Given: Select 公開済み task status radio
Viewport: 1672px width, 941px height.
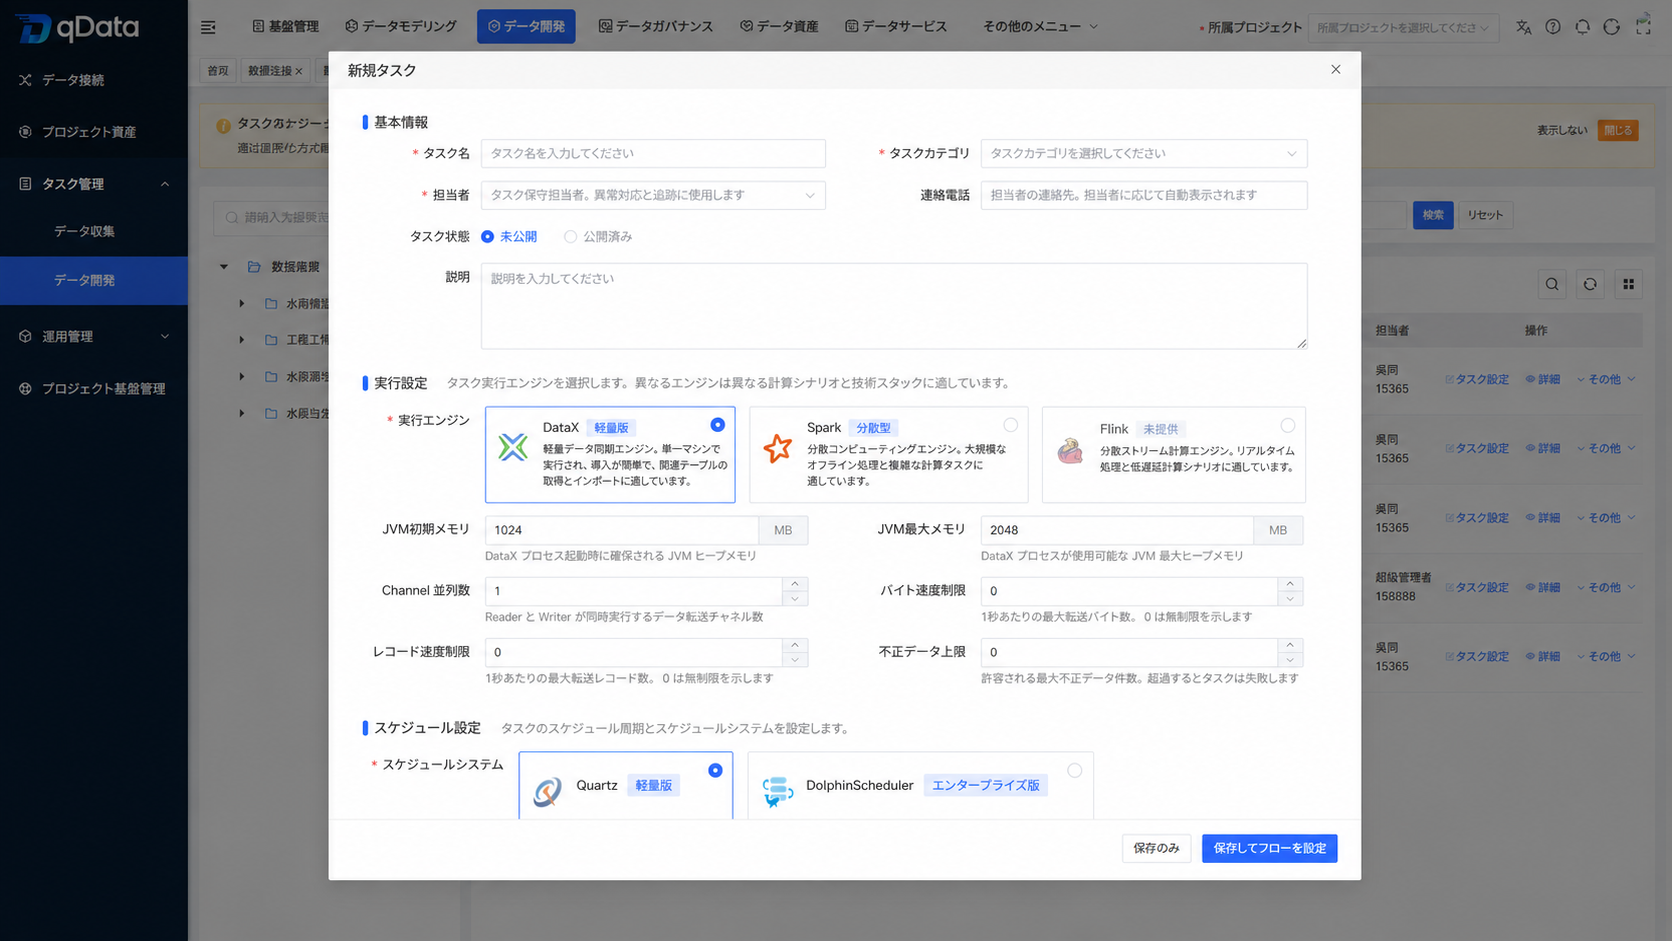Looking at the screenshot, I should (570, 237).
